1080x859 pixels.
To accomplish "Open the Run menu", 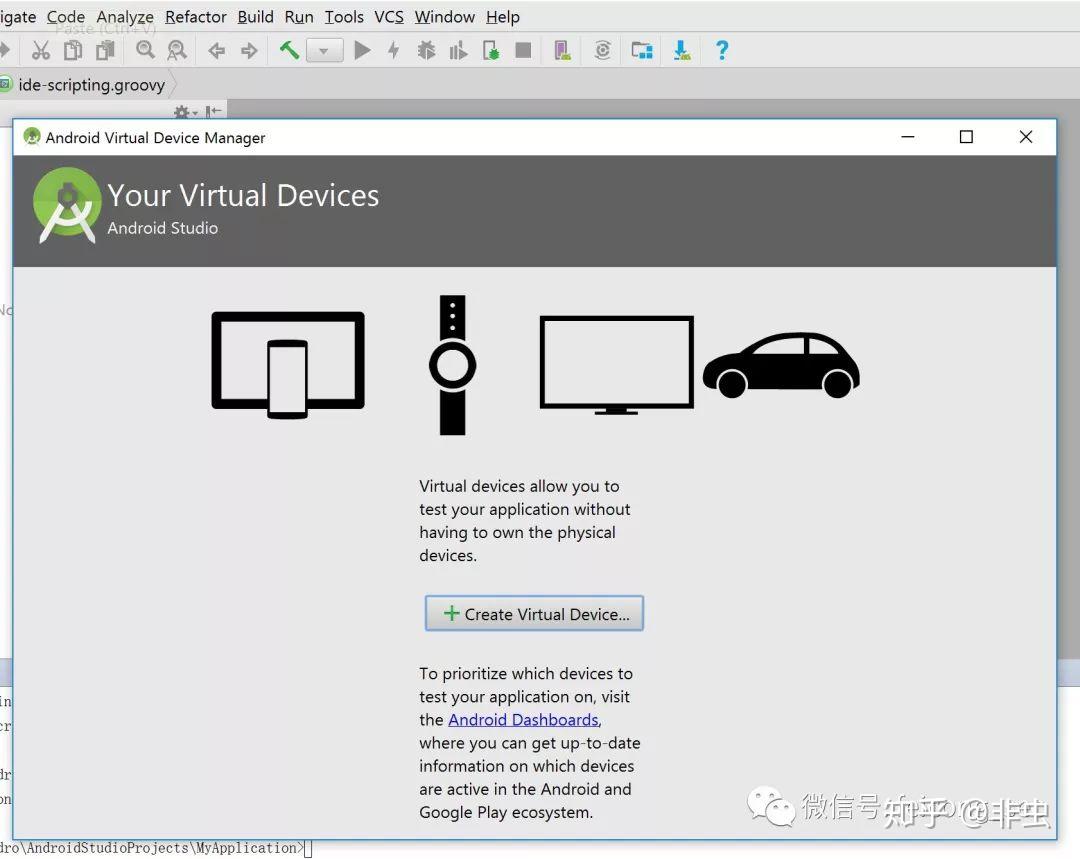I will tap(299, 17).
